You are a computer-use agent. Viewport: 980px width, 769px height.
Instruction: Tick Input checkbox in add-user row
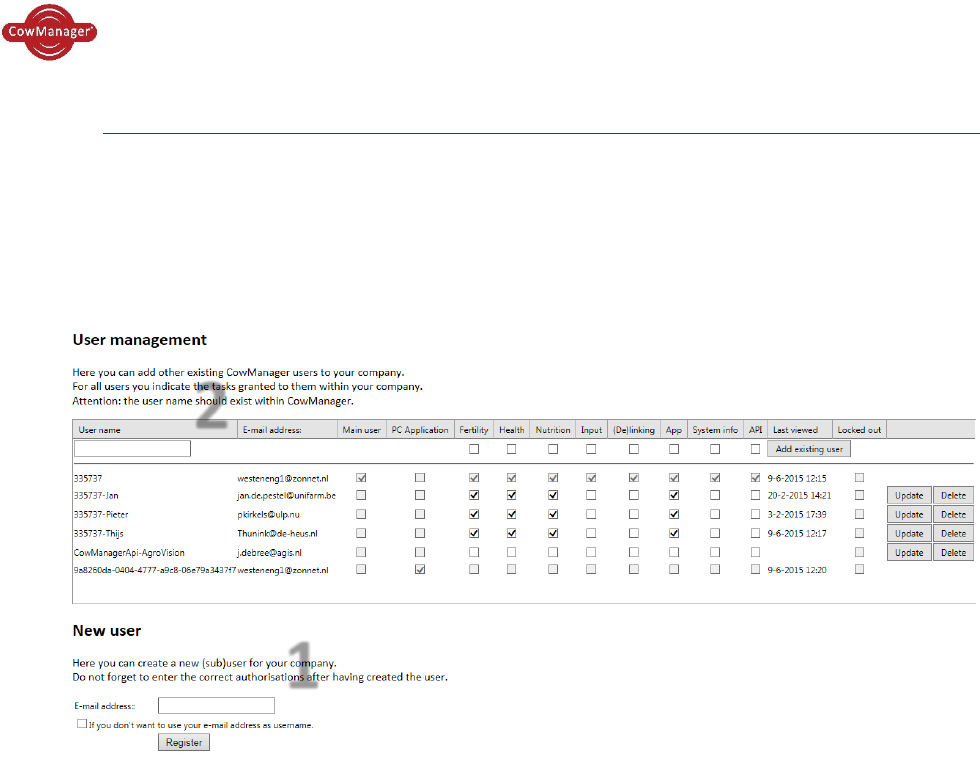tap(591, 449)
